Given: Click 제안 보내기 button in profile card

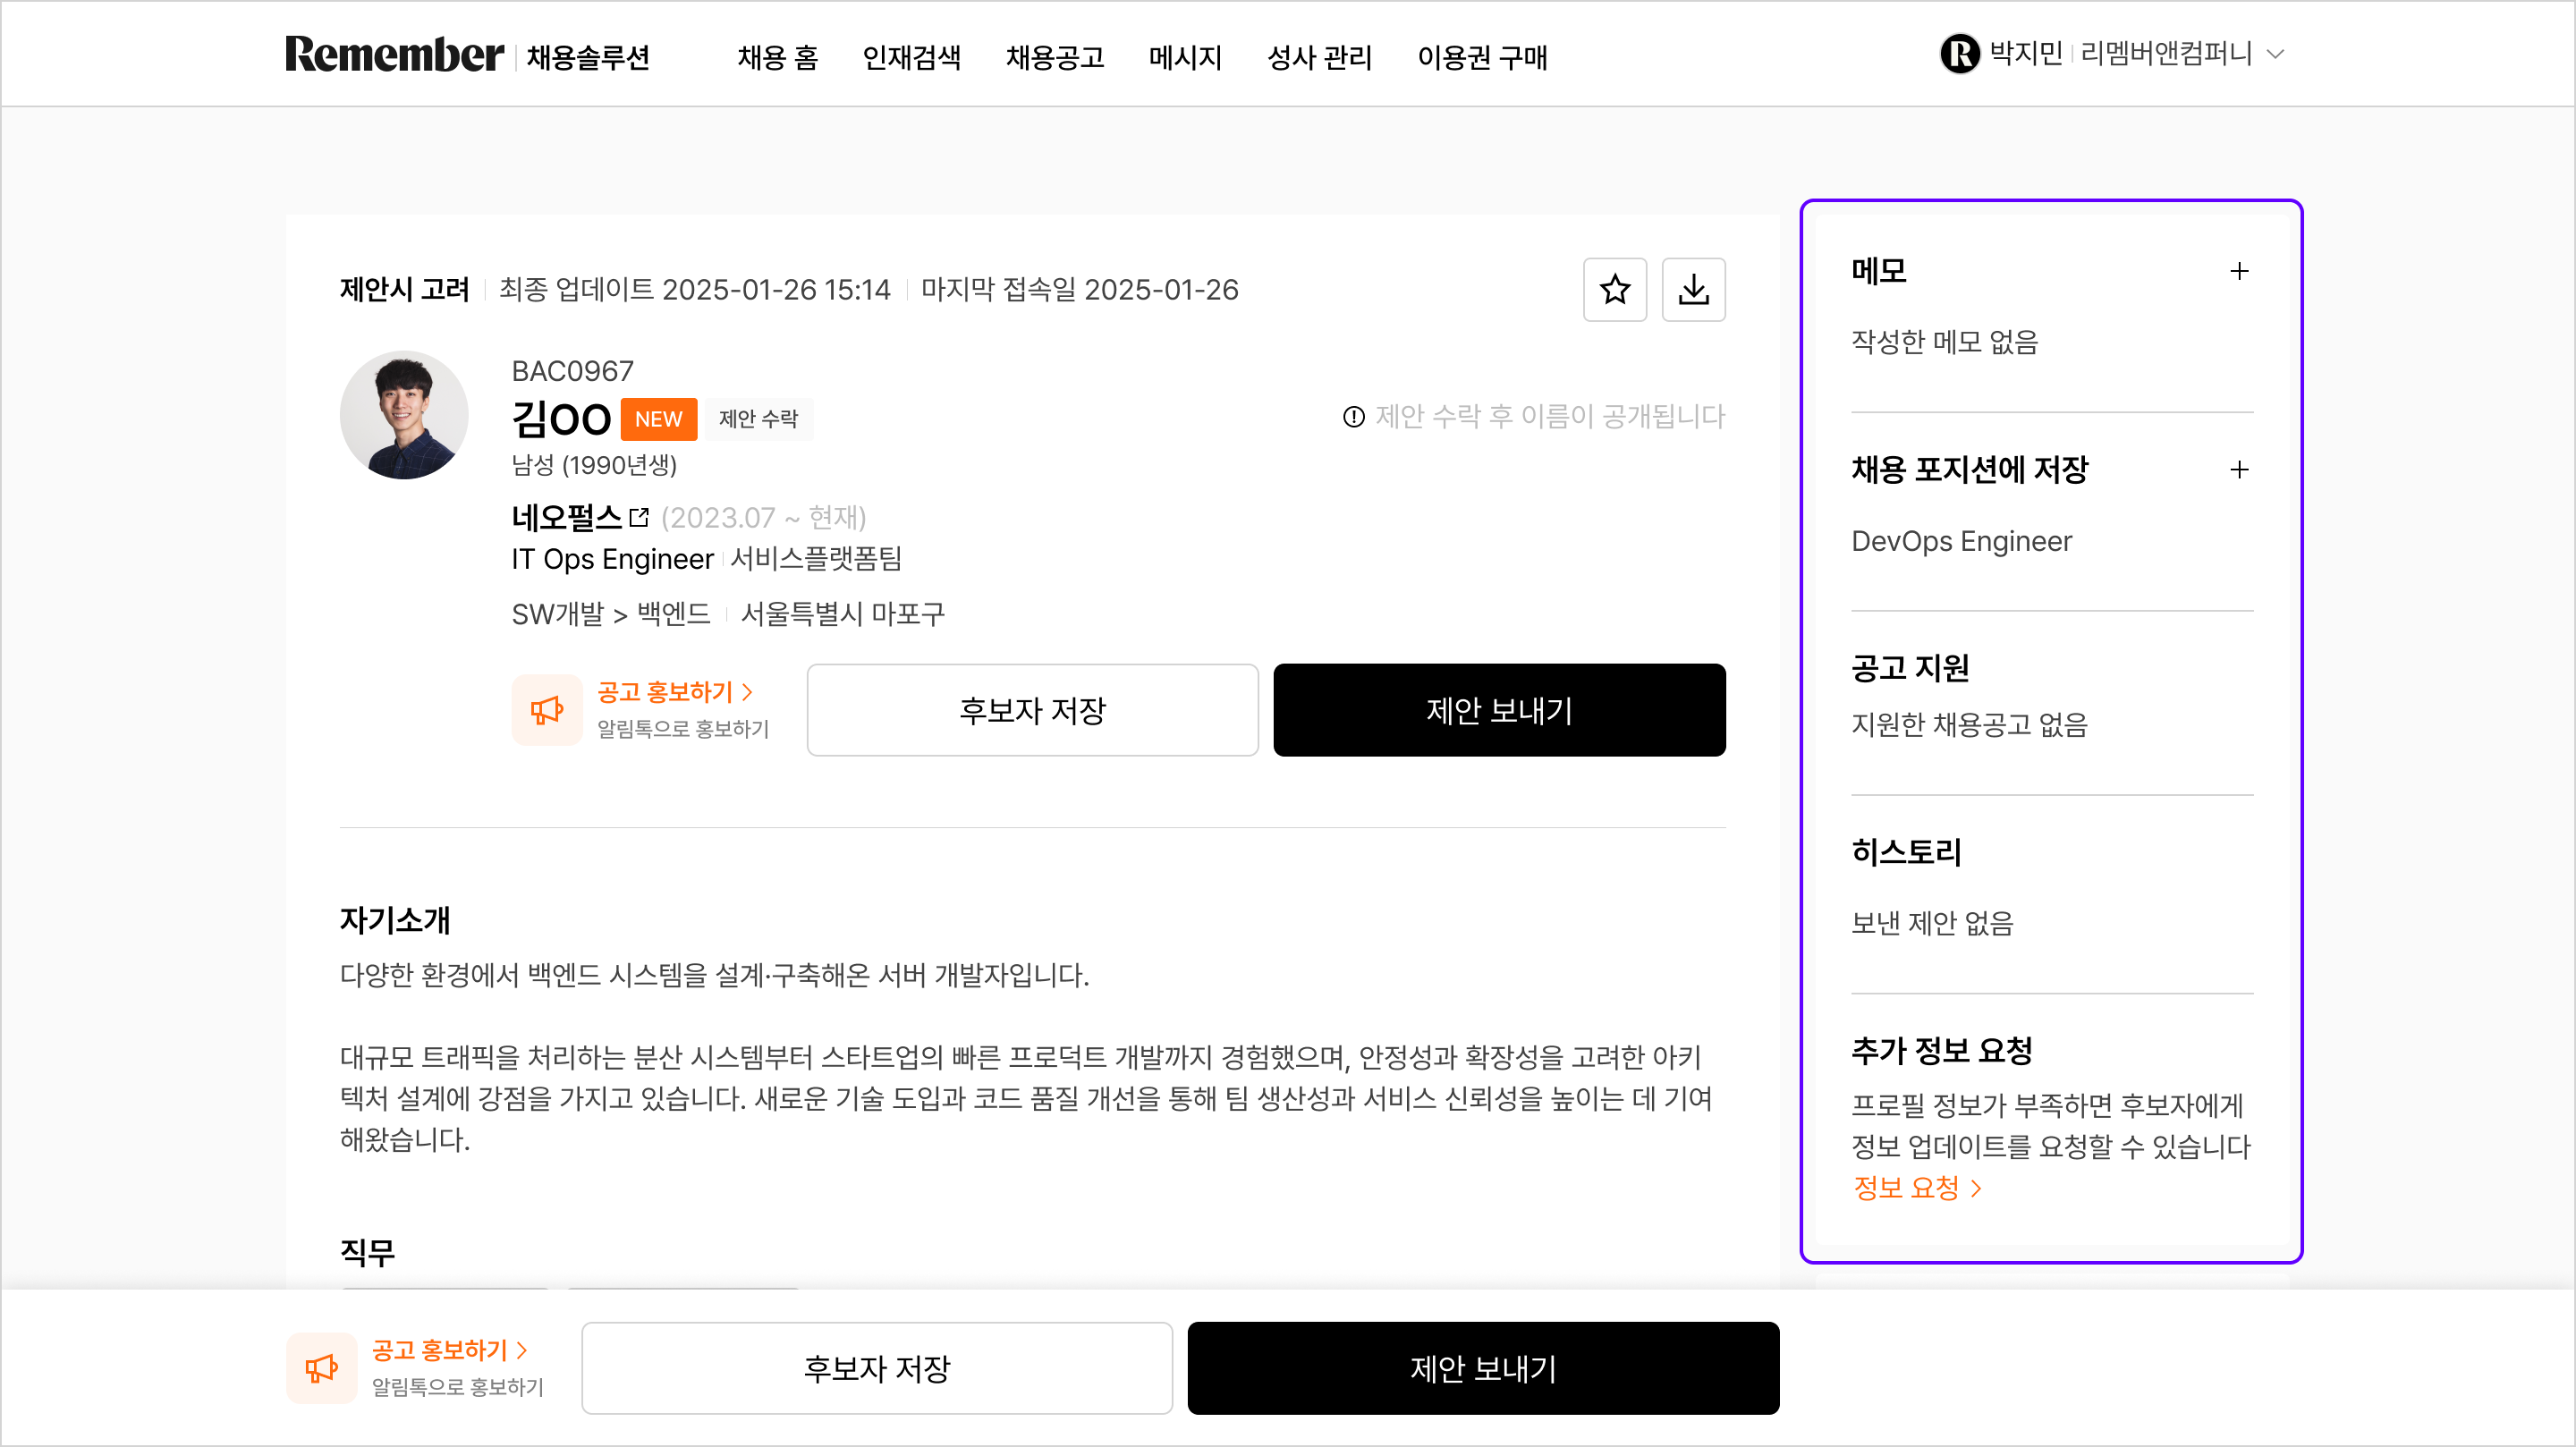Looking at the screenshot, I should pos(1498,710).
